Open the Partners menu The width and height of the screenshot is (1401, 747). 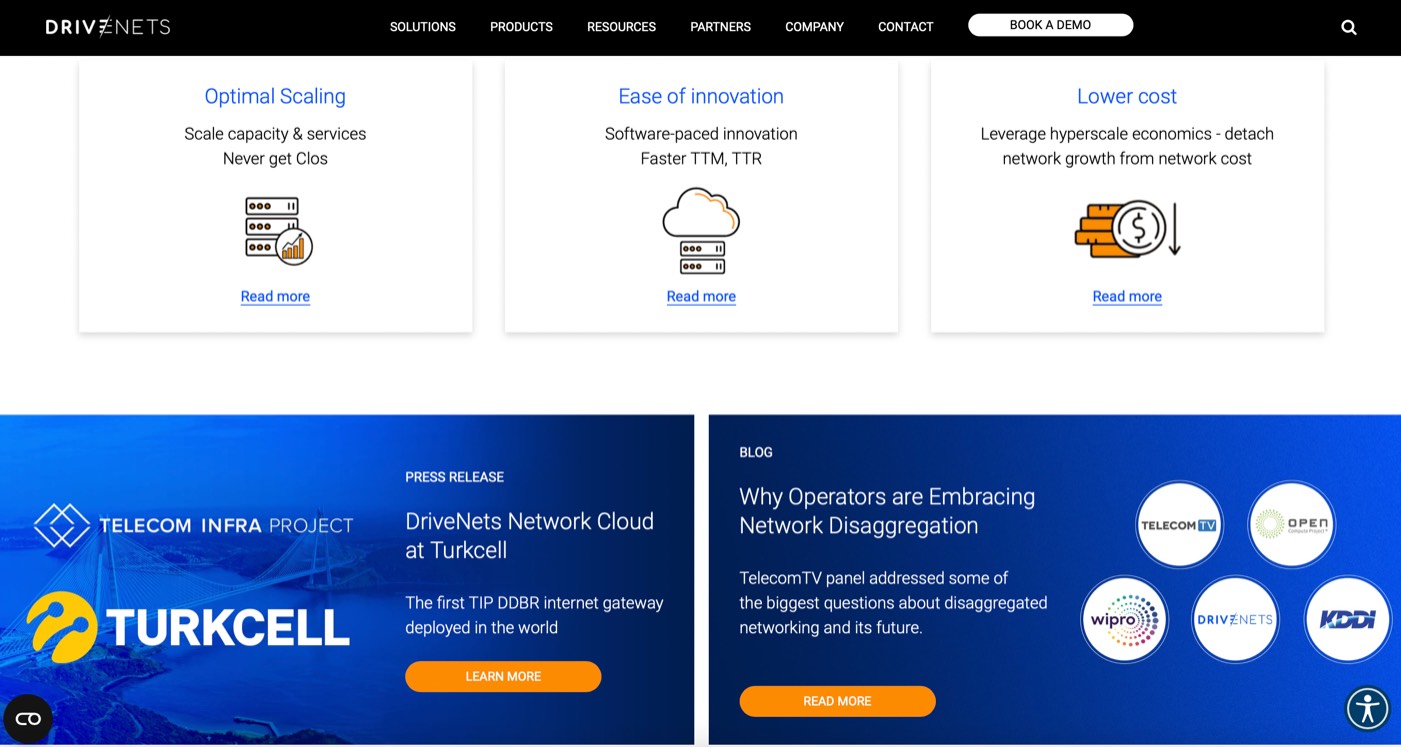[x=720, y=27]
